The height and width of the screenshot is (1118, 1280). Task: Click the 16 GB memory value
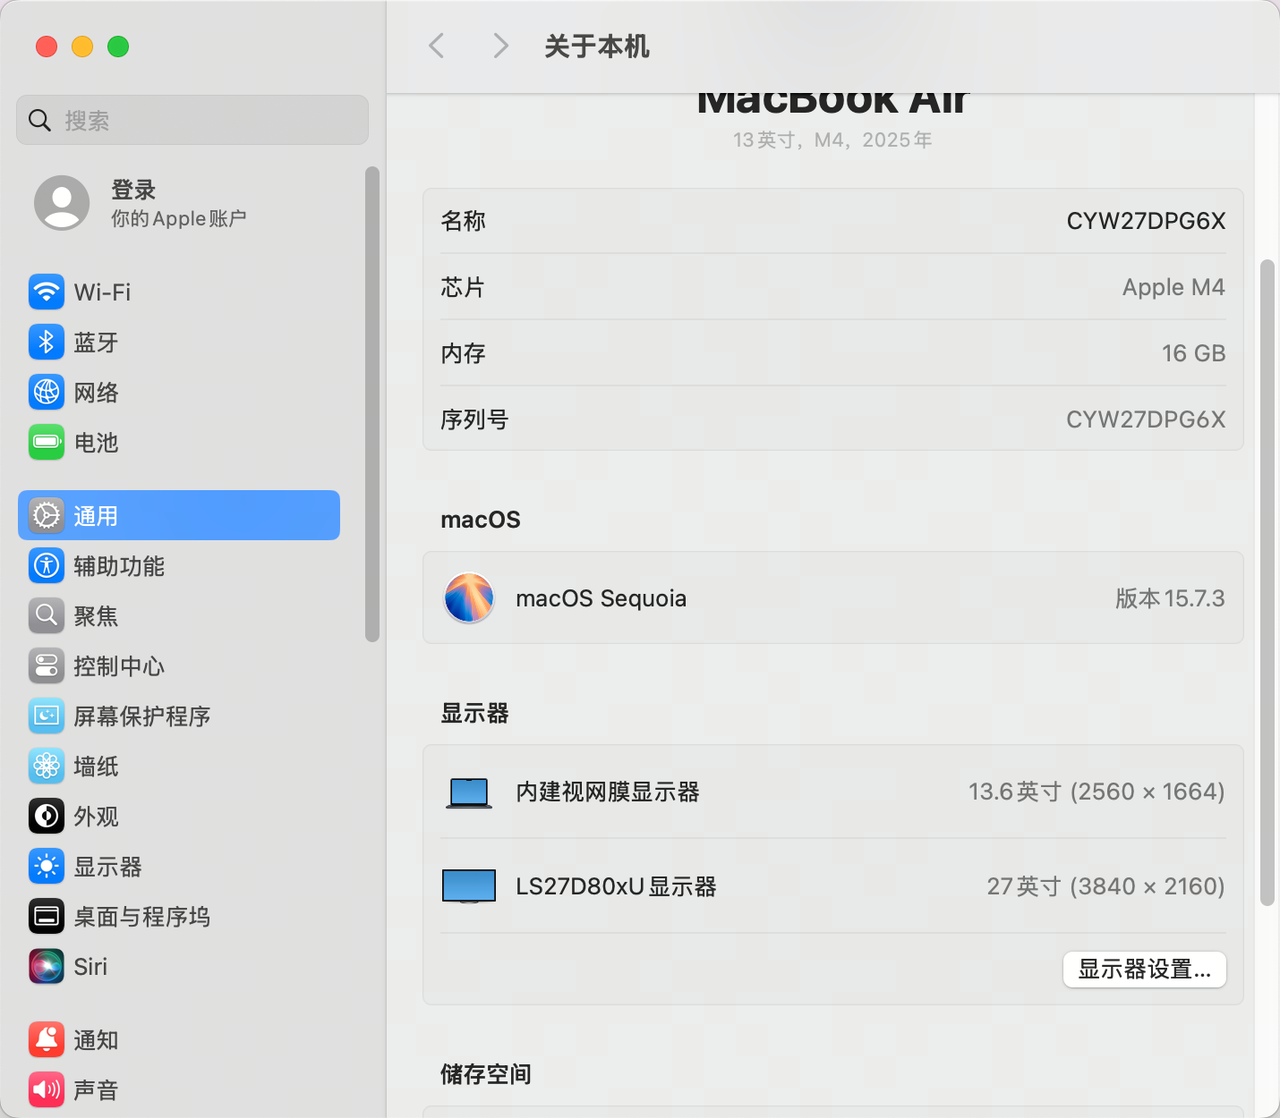[1194, 353]
